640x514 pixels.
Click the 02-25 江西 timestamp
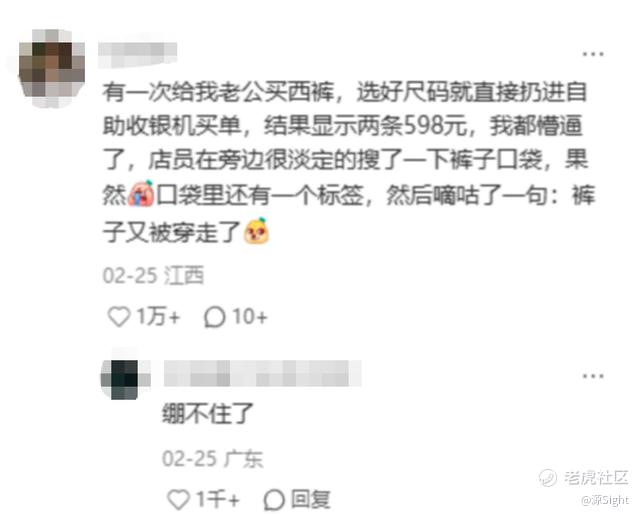pos(153,276)
